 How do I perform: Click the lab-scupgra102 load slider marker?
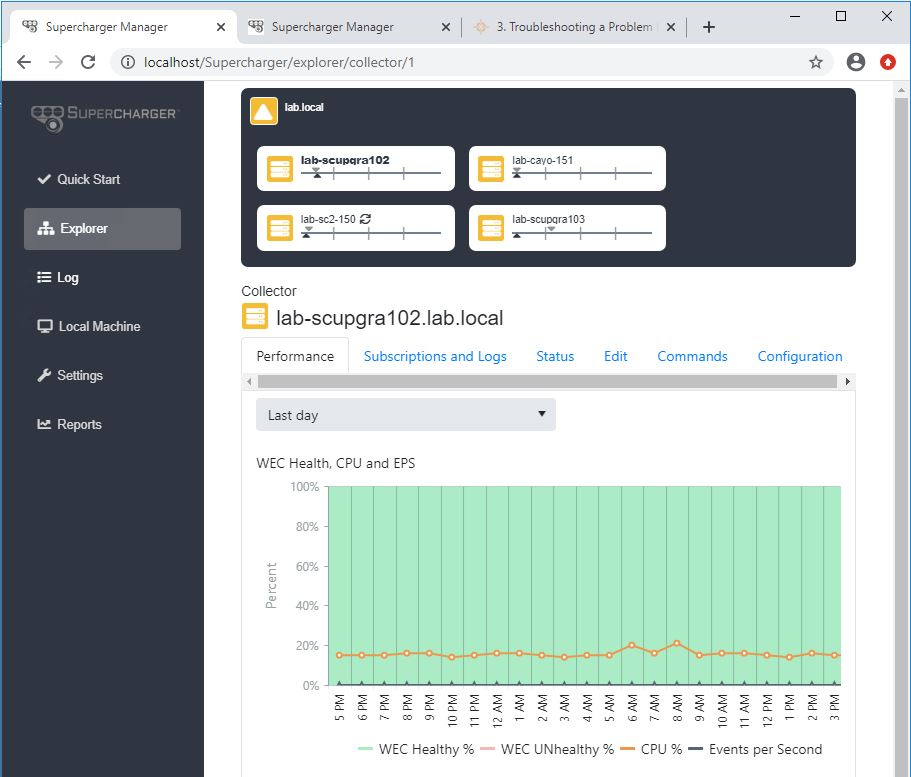[317, 173]
